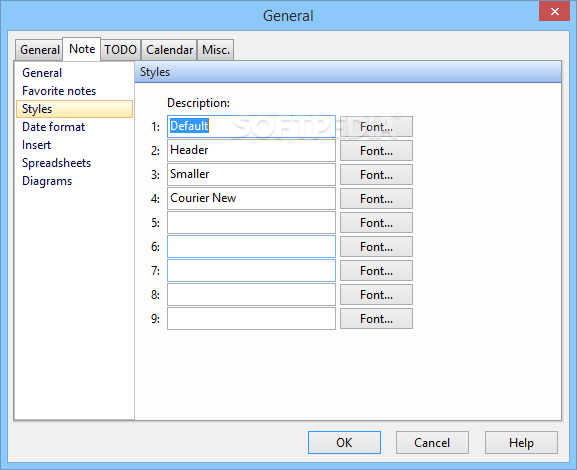Open Favorite notes settings
577x470 pixels.
(74, 91)
